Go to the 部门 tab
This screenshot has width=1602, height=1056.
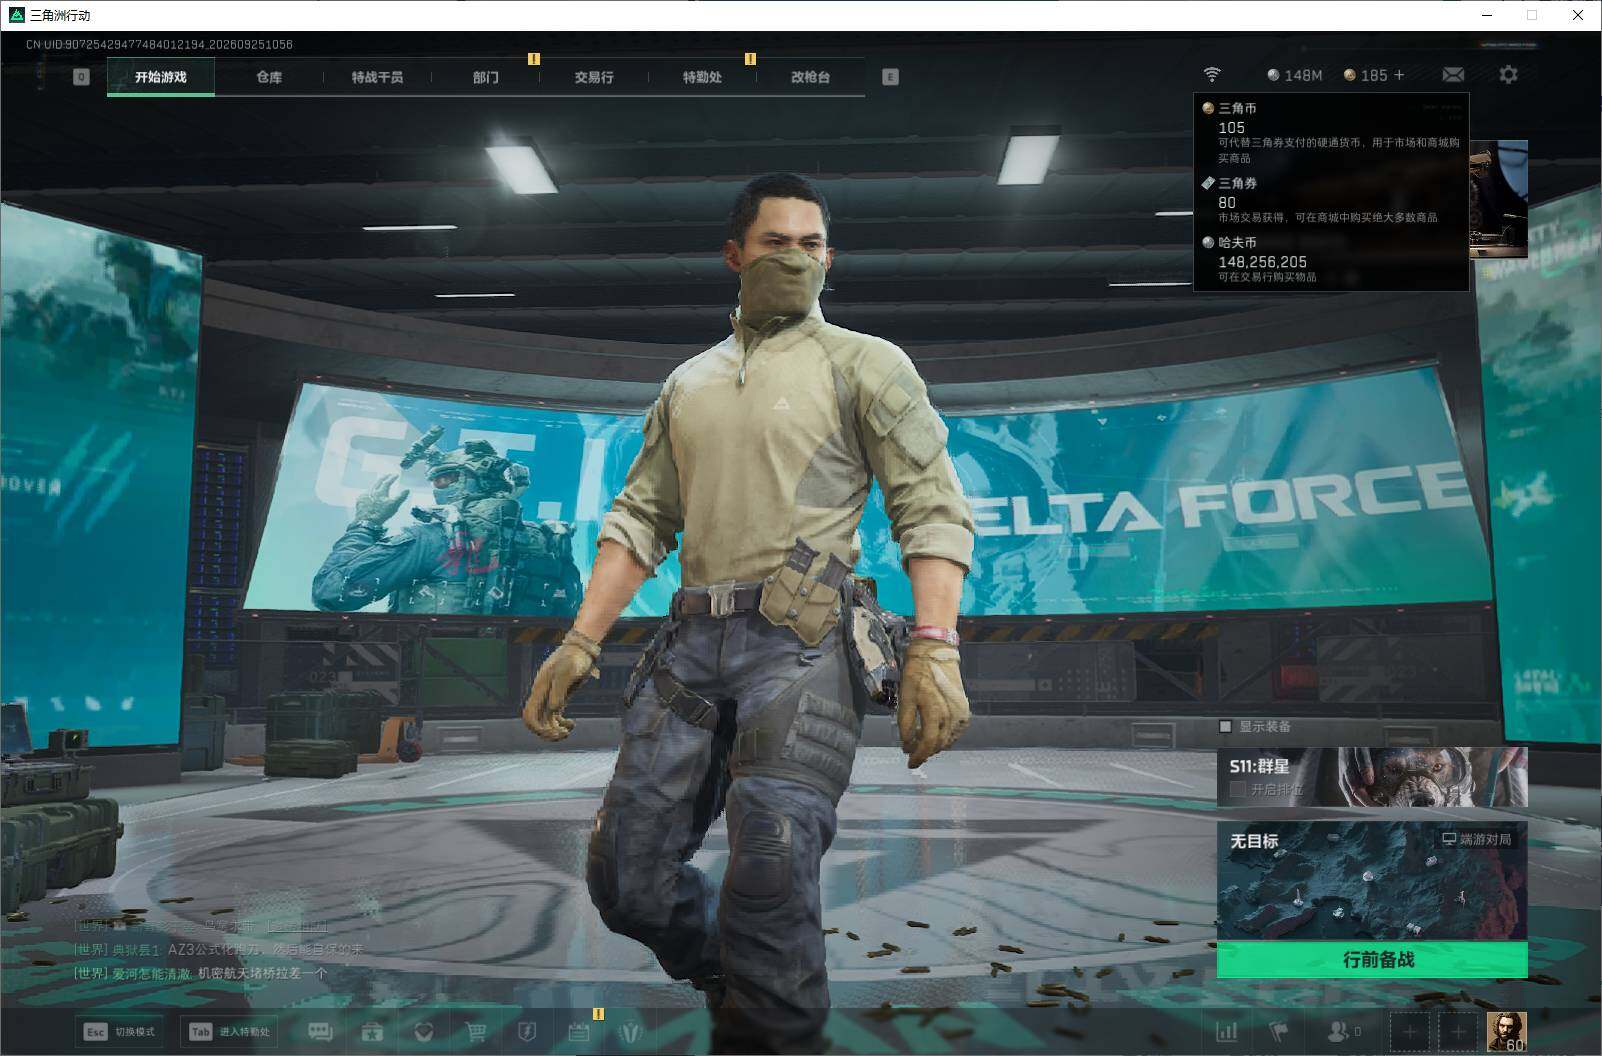[x=486, y=77]
